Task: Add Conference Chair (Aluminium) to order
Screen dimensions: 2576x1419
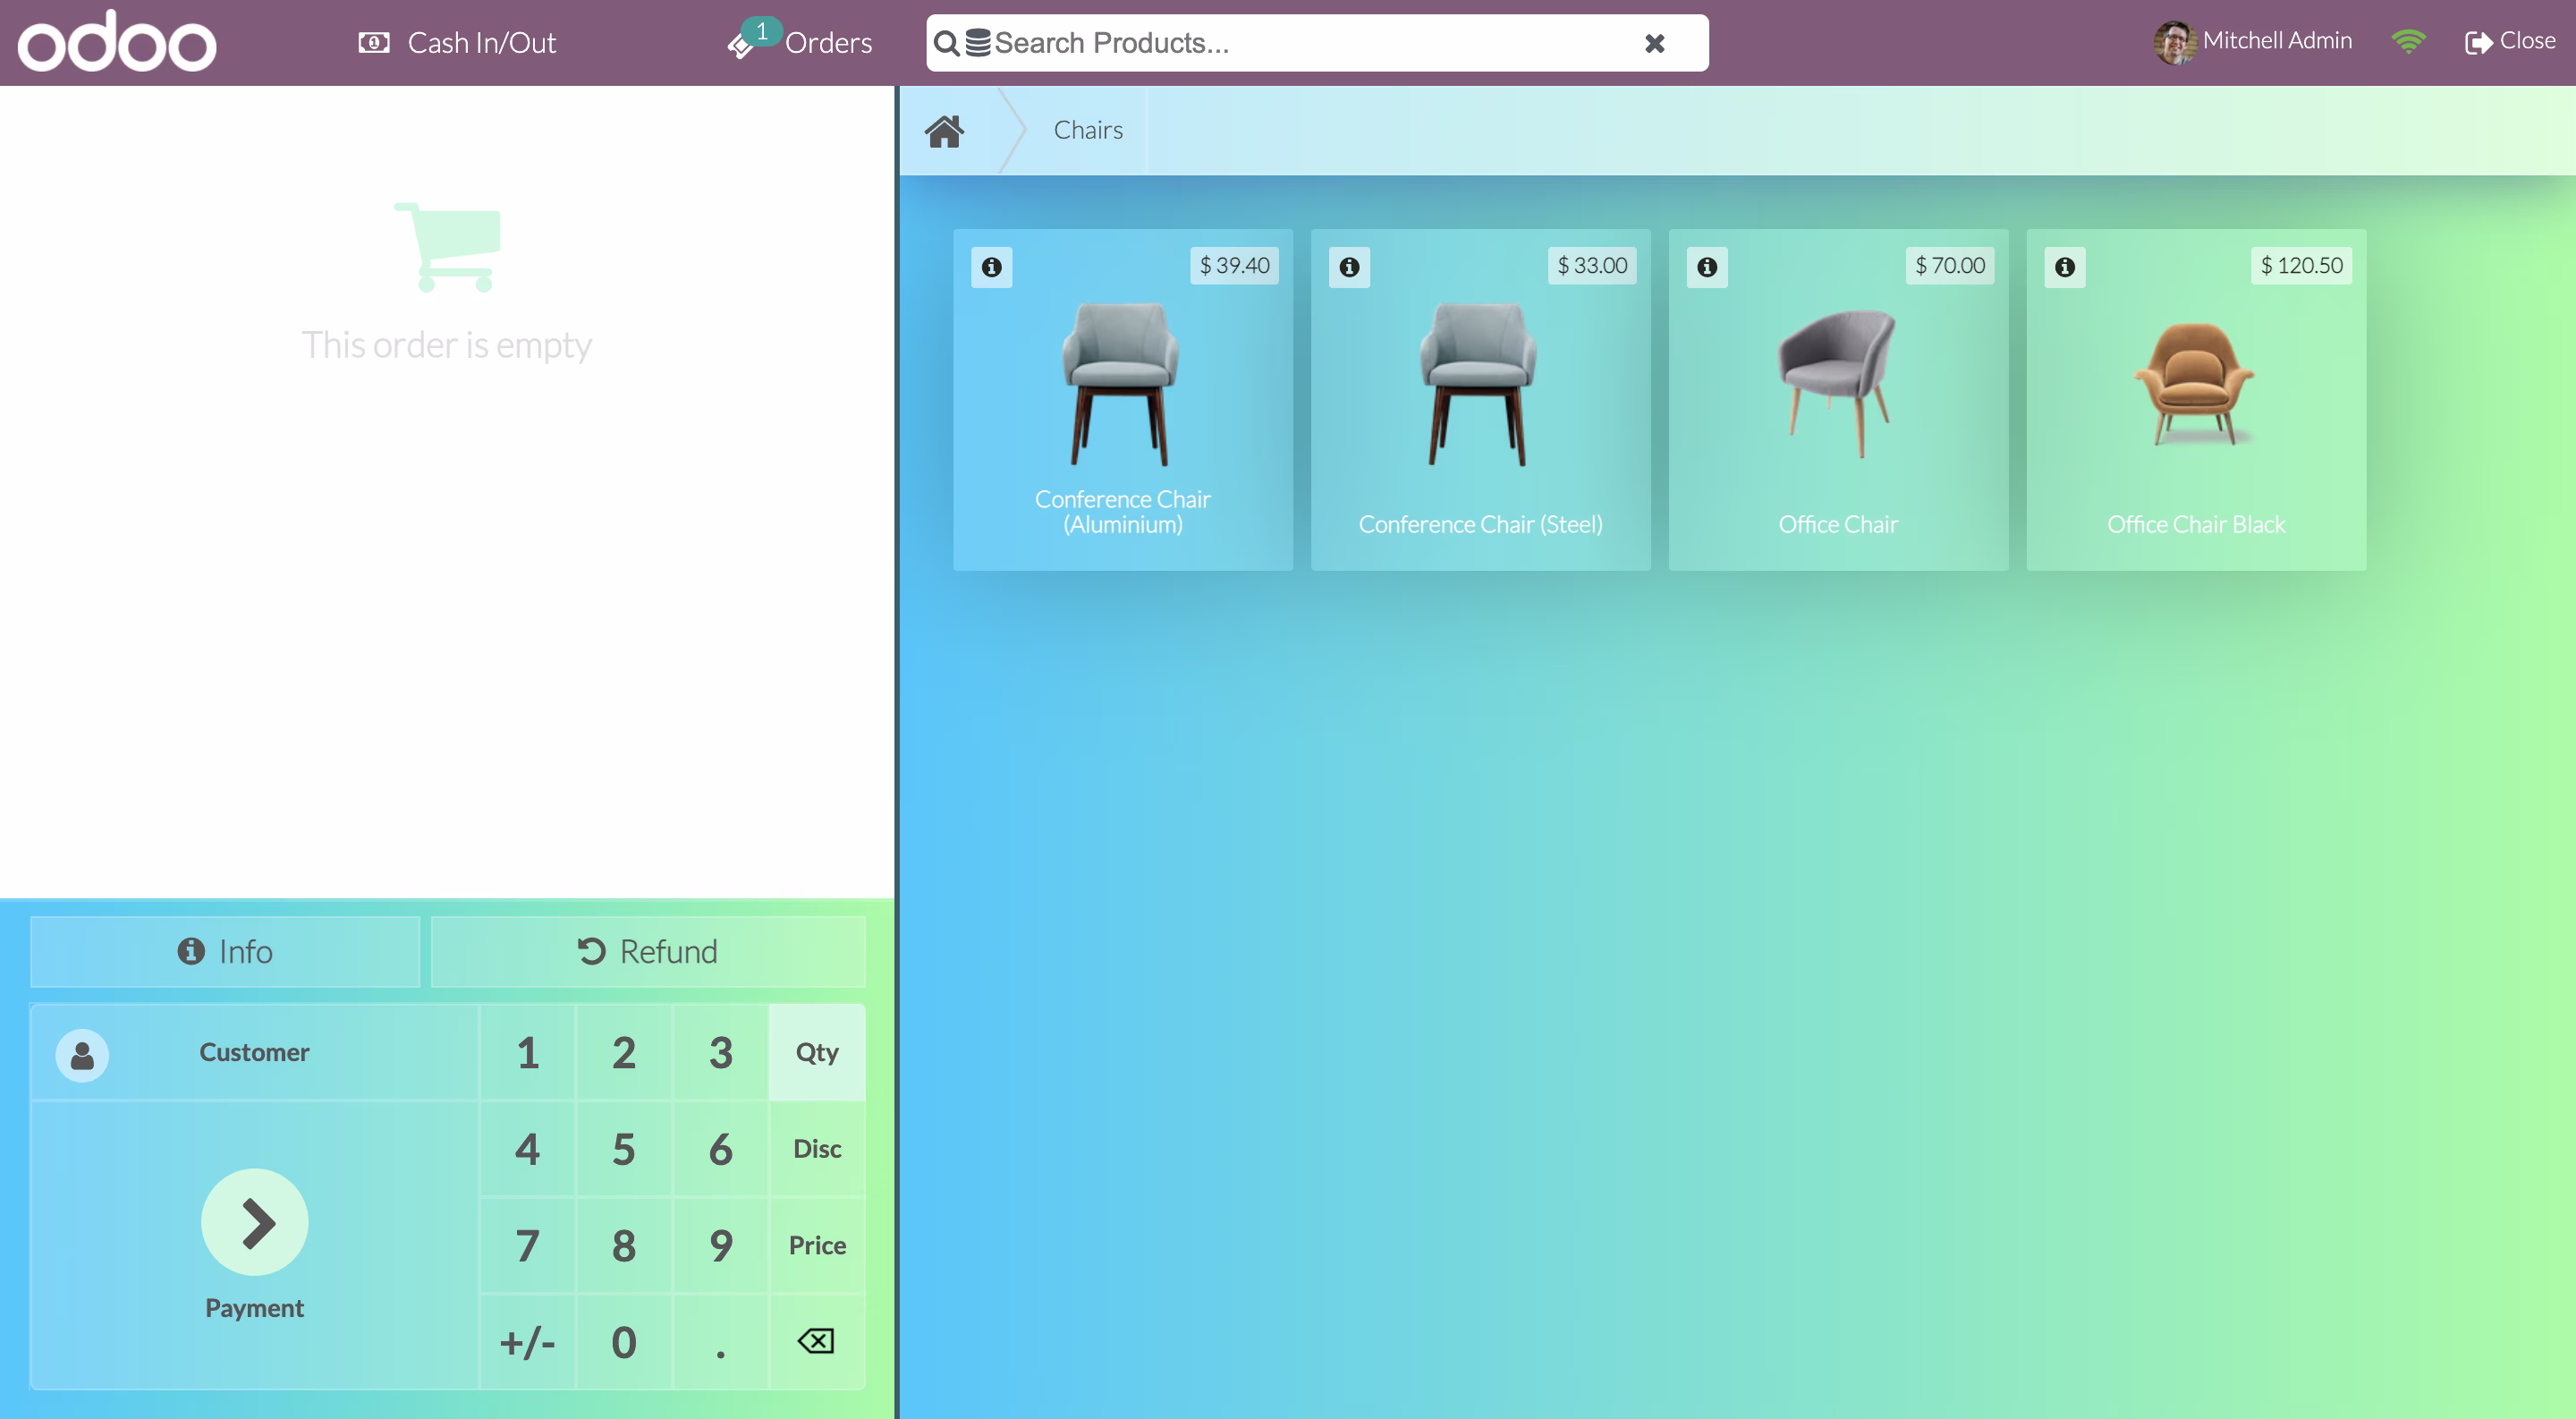Action: coord(1123,400)
